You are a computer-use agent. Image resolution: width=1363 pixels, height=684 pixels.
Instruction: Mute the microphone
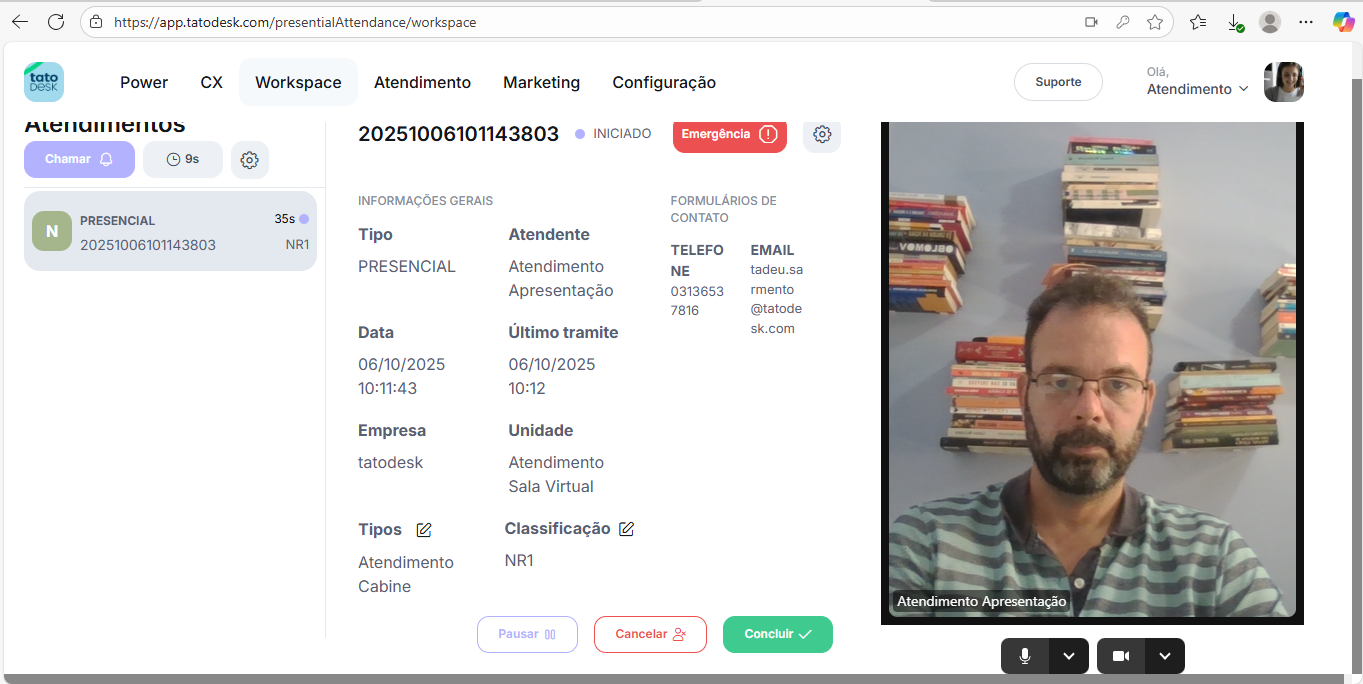point(1025,656)
